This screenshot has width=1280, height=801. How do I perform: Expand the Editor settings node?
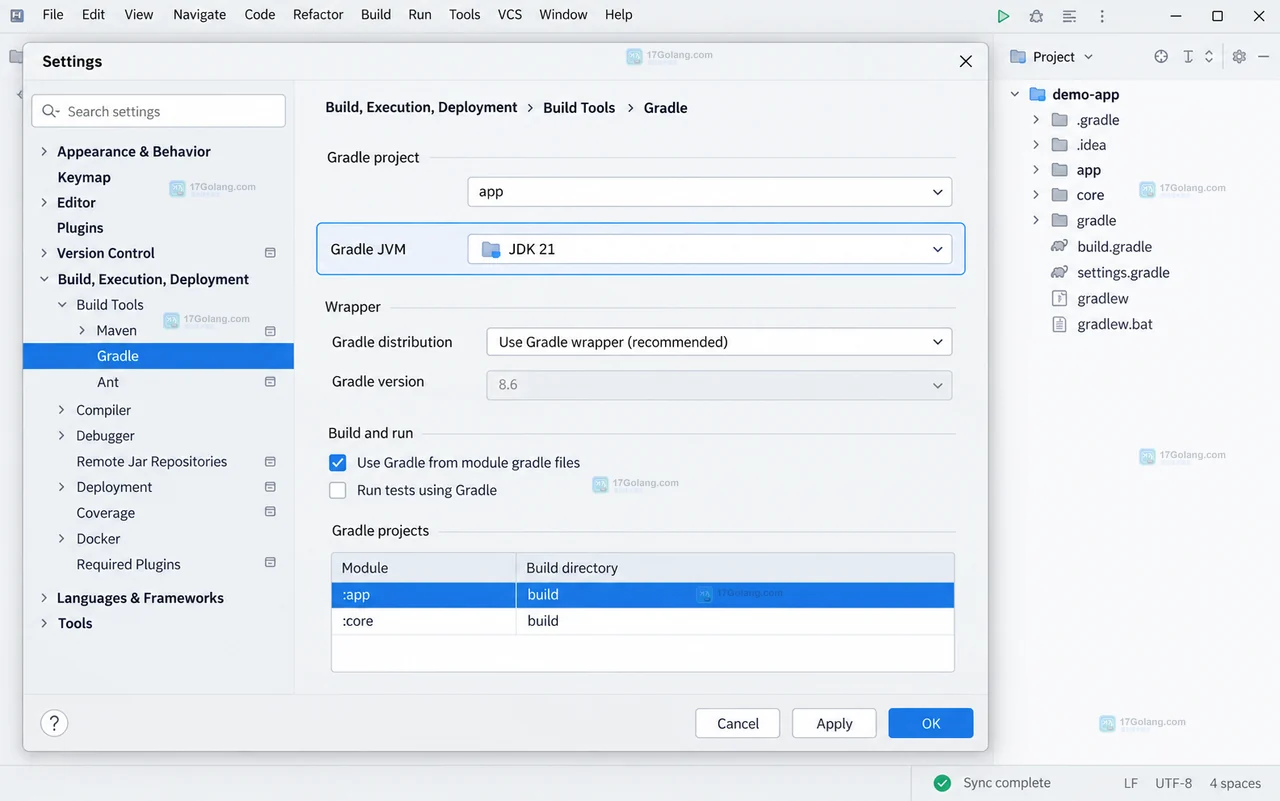tap(44, 203)
